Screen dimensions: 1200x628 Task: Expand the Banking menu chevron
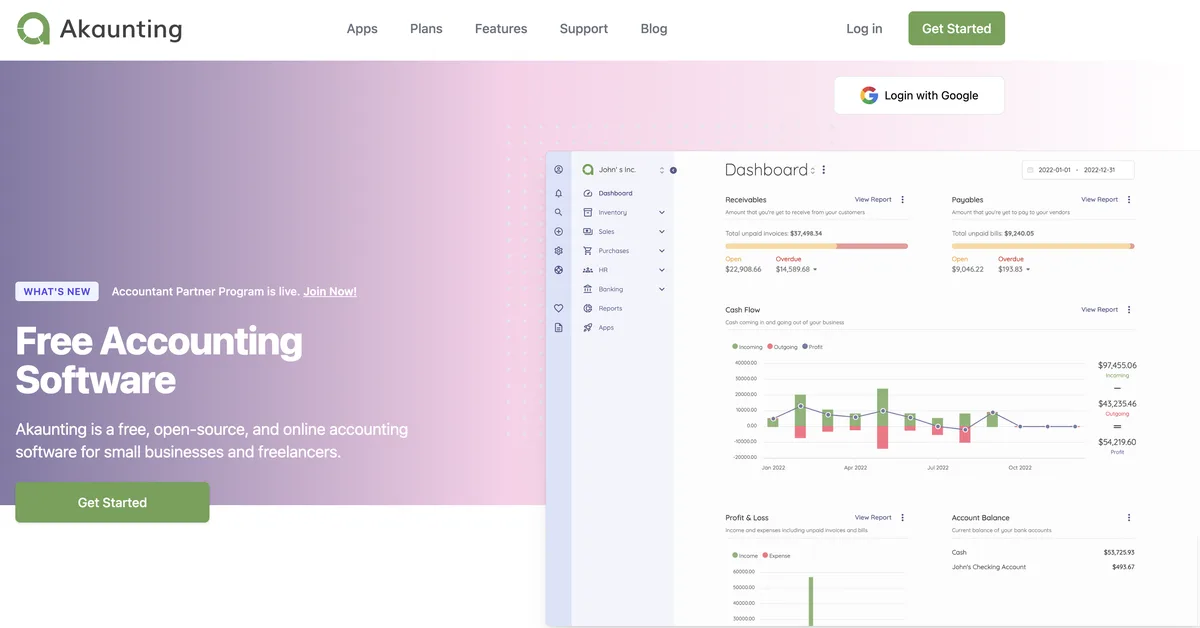pos(662,289)
